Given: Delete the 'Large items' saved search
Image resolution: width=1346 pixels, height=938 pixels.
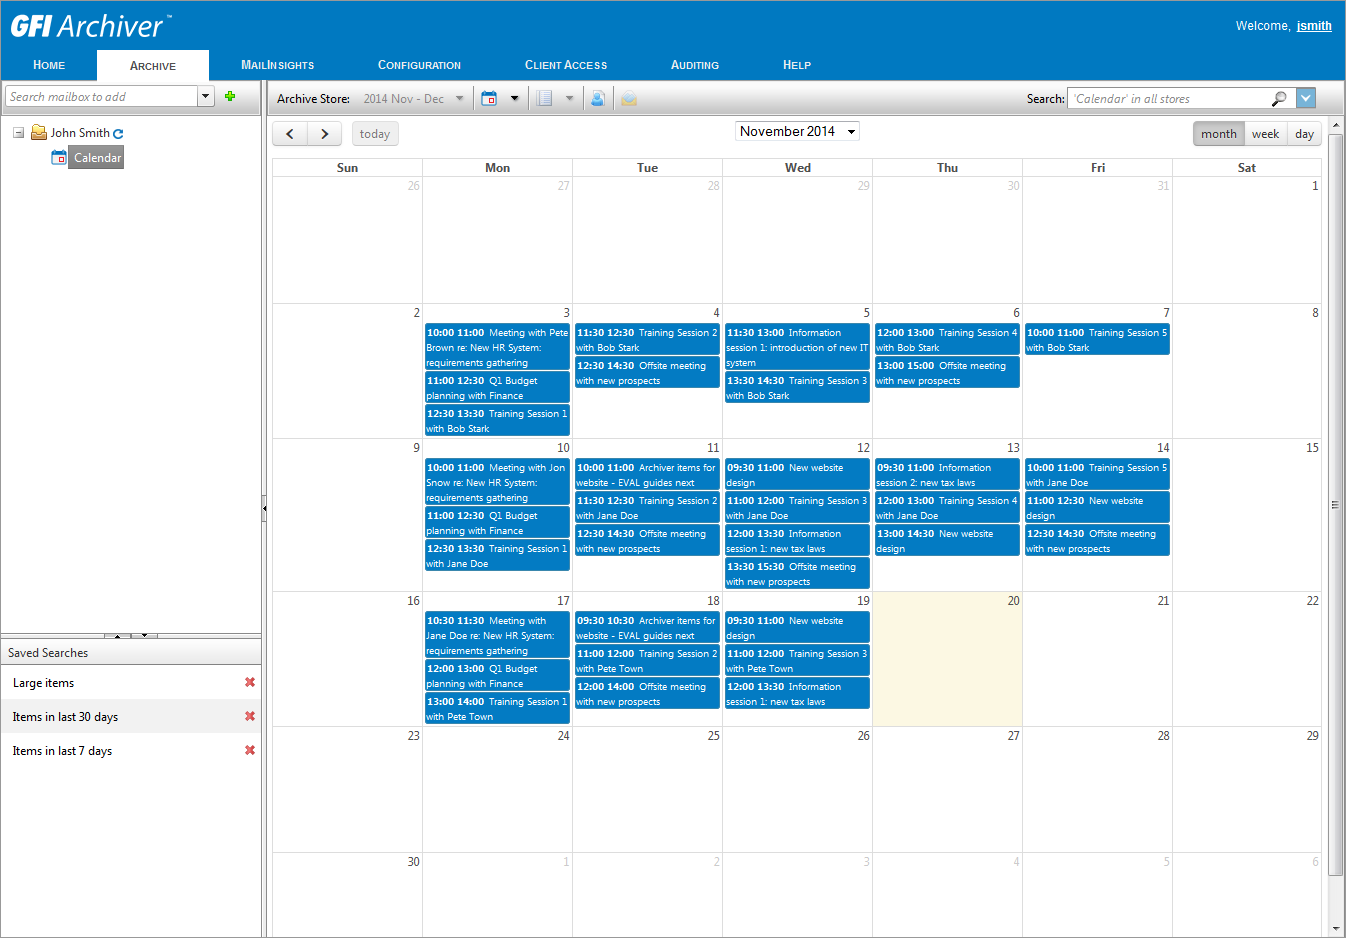Looking at the screenshot, I should coord(250,683).
